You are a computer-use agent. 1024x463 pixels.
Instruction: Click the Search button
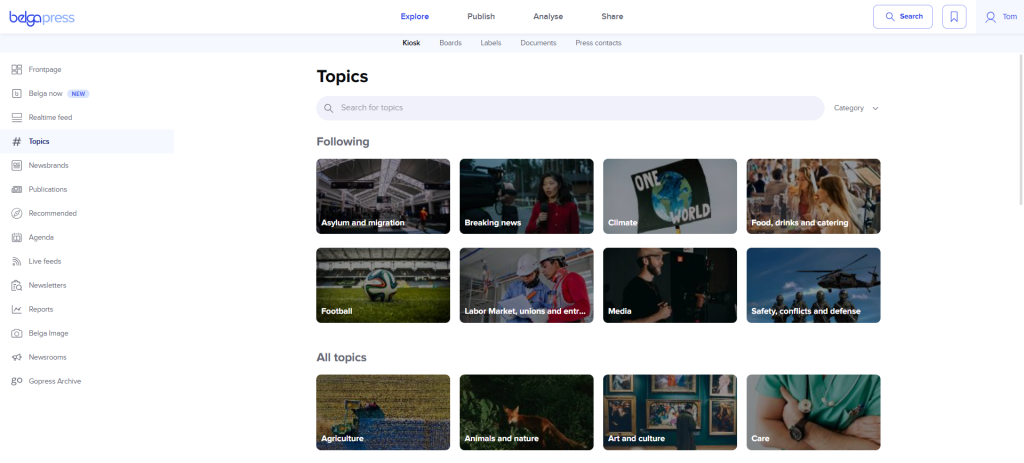(902, 17)
